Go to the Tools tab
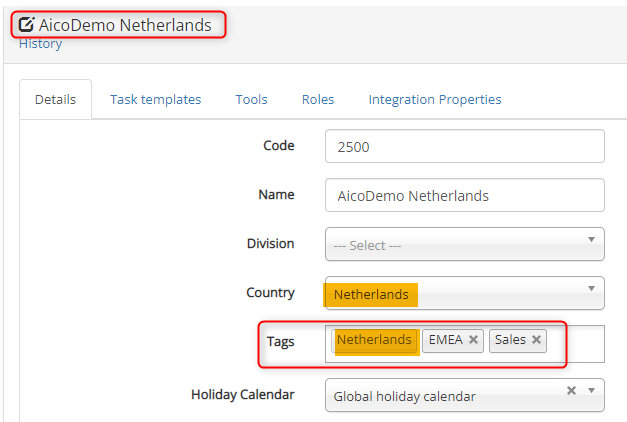 point(251,100)
